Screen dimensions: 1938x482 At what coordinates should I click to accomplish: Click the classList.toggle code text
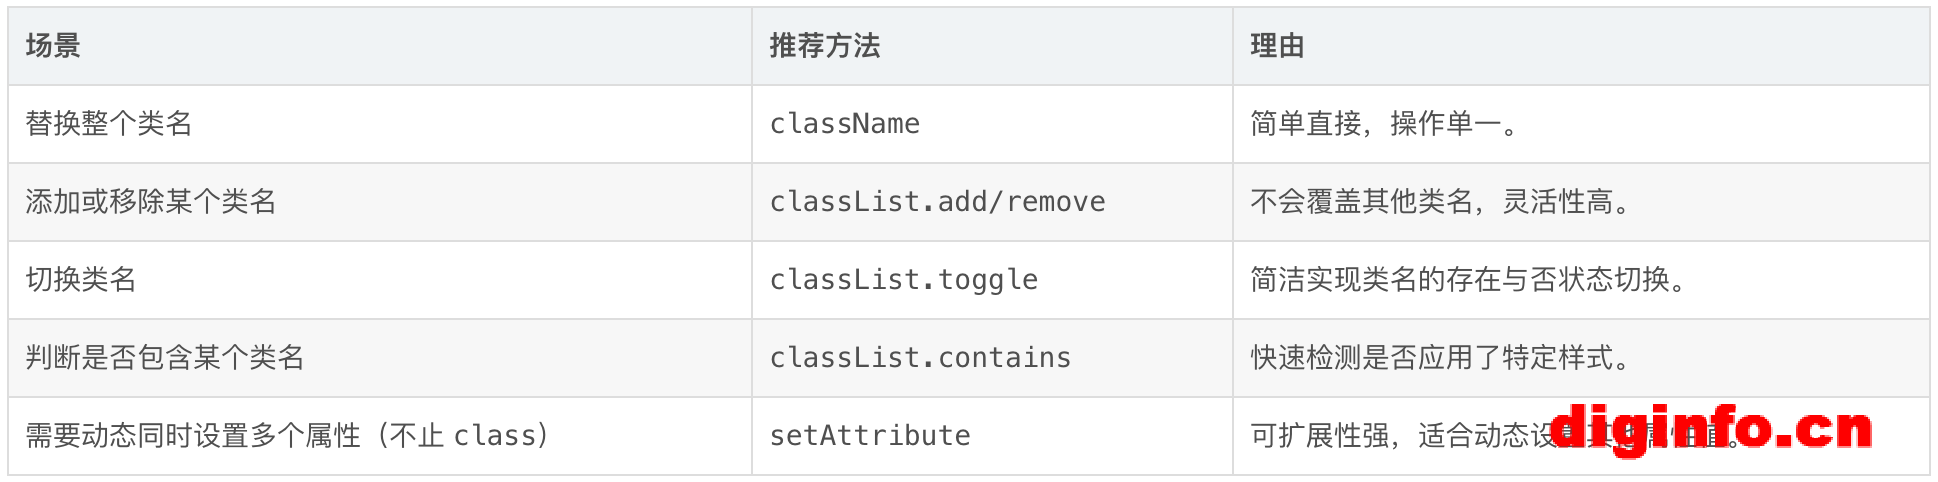pyautogui.click(x=904, y=280)
